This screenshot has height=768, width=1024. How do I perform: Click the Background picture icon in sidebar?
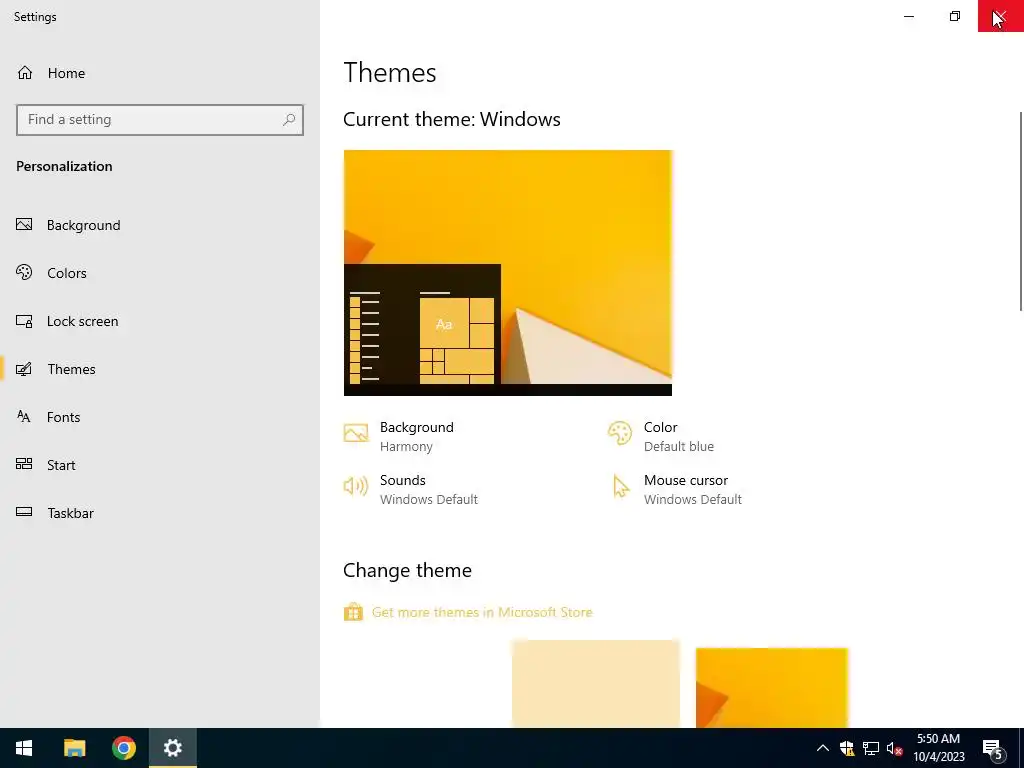tap(24, 225)
